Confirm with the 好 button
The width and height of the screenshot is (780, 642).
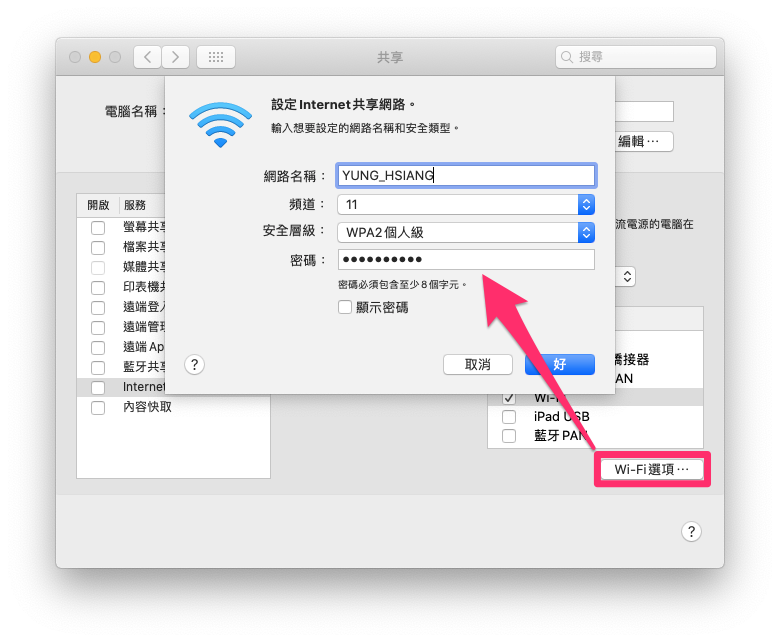[560, 365]
